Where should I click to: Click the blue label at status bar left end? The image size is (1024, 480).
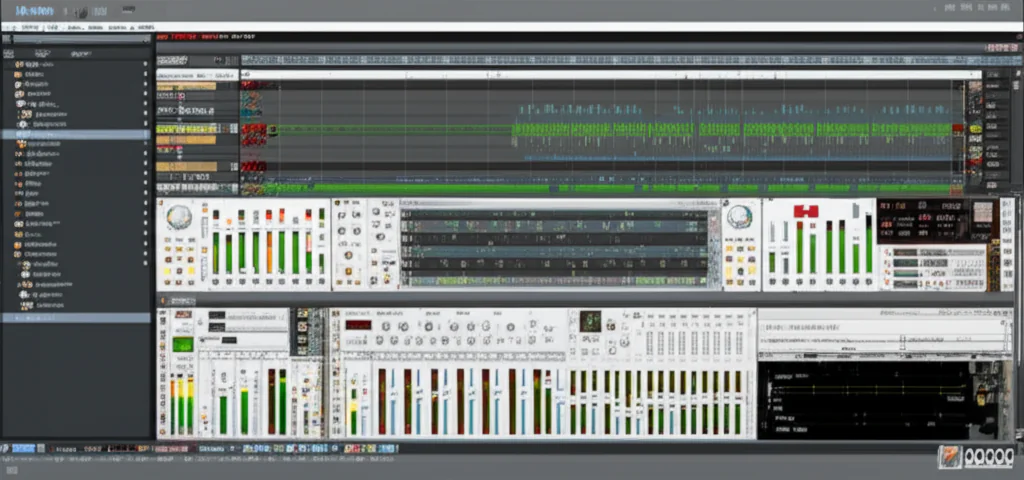(x=23, y=448)
